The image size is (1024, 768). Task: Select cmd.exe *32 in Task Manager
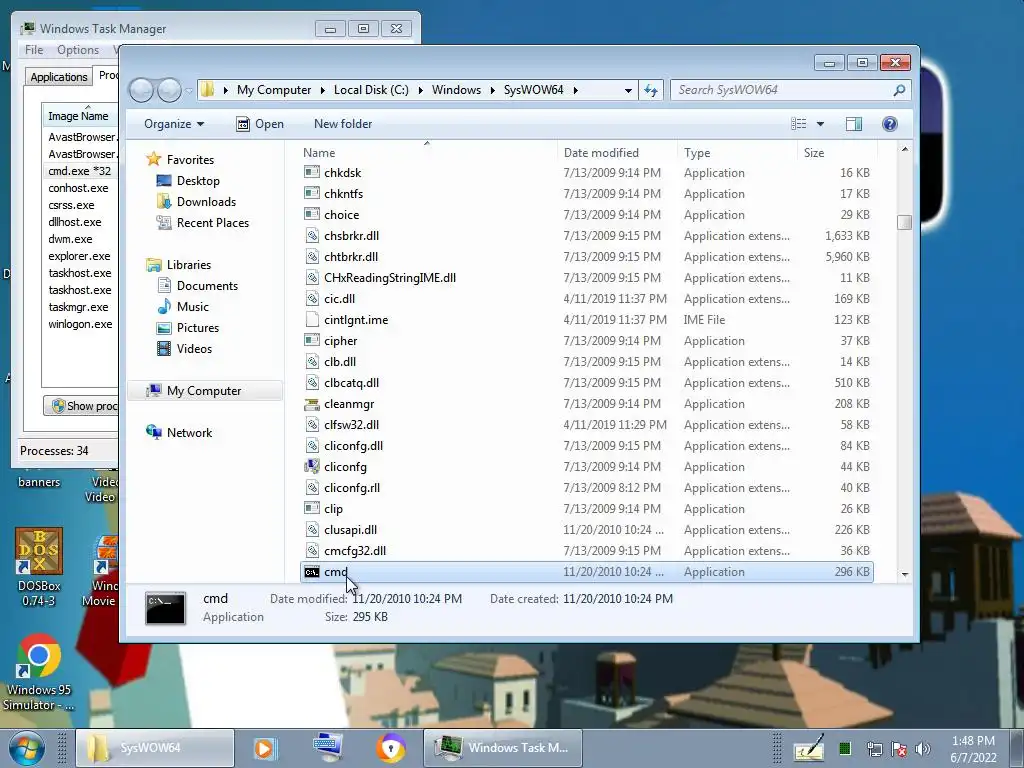[80, 171]
